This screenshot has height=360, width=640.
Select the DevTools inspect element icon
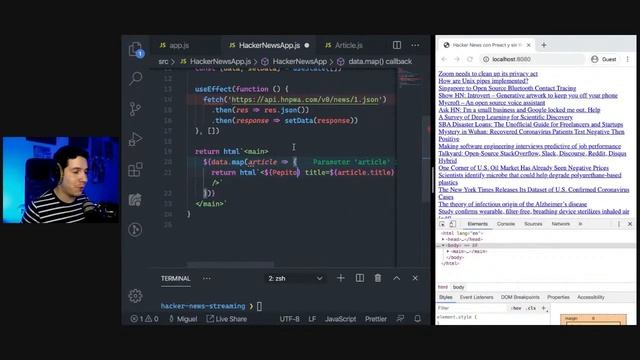(x=442, y=224)
